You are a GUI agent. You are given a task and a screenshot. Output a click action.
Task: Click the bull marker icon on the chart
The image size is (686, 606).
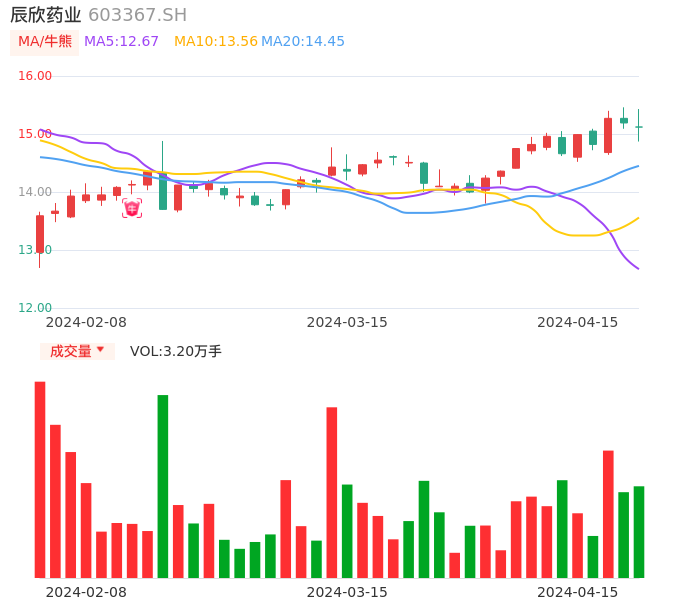click(x=132, y=208)
